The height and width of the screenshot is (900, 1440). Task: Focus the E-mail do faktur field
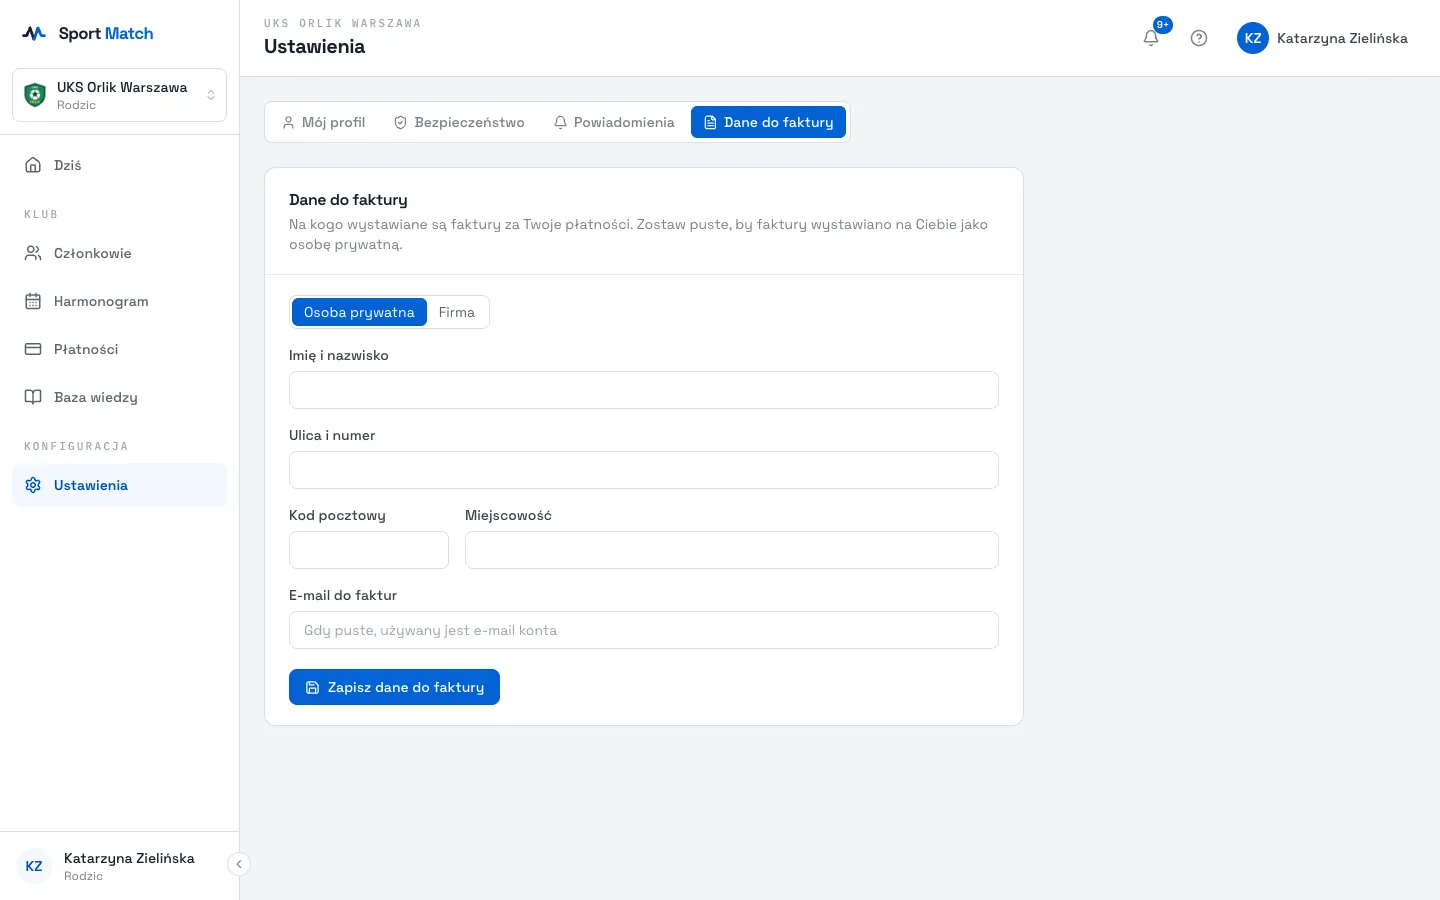point(644,630)
